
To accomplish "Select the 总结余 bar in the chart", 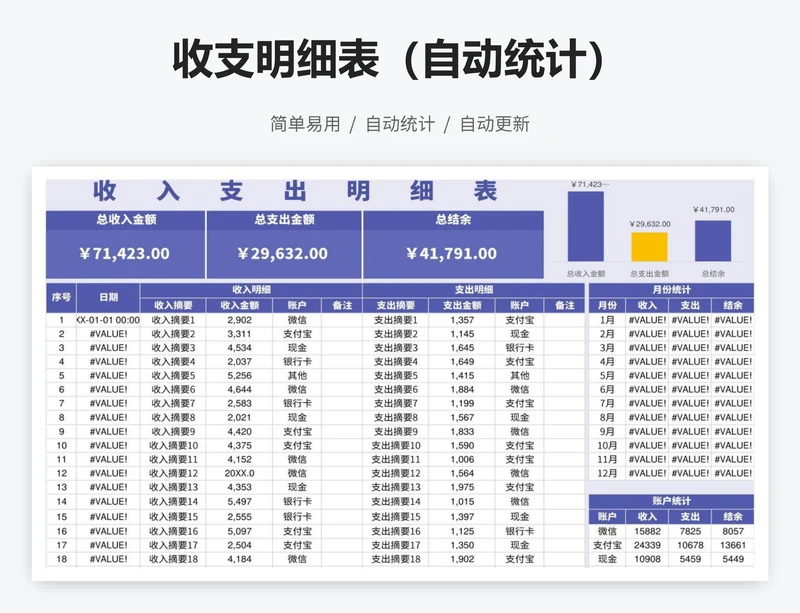I will [713, 241].
